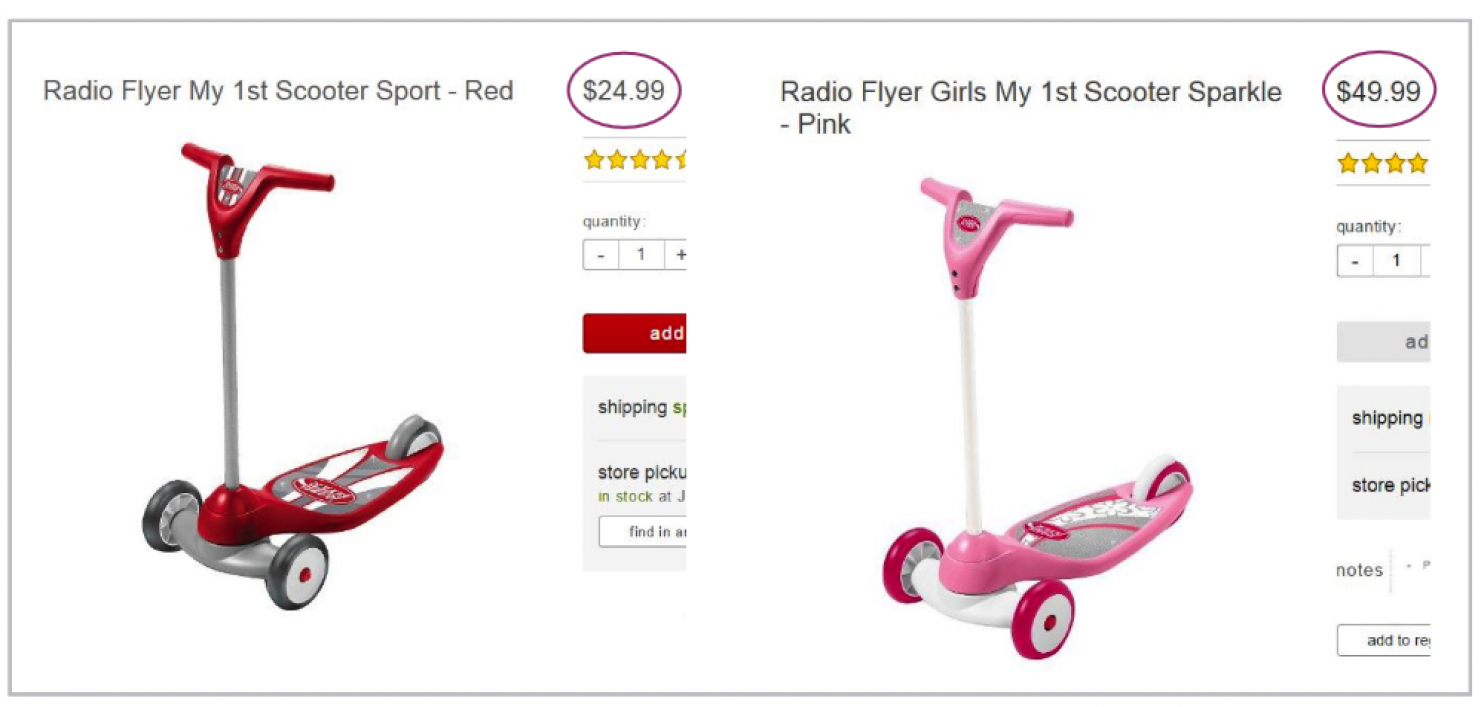The height and width of the screenshot is (707, 1484).
Task: Click the minus icon to decrease Red scooter quantity
Action: pos(600,255)
